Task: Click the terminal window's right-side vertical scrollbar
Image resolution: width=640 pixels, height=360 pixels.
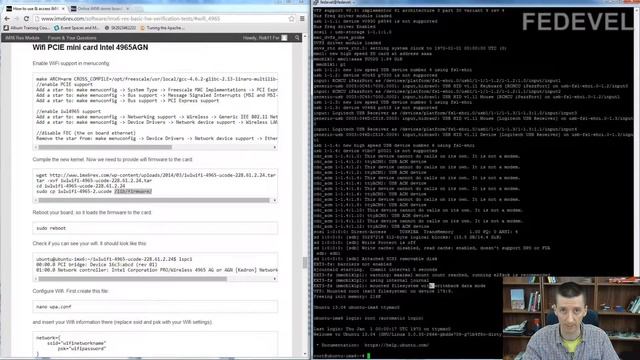Action: tap(637, 141)
